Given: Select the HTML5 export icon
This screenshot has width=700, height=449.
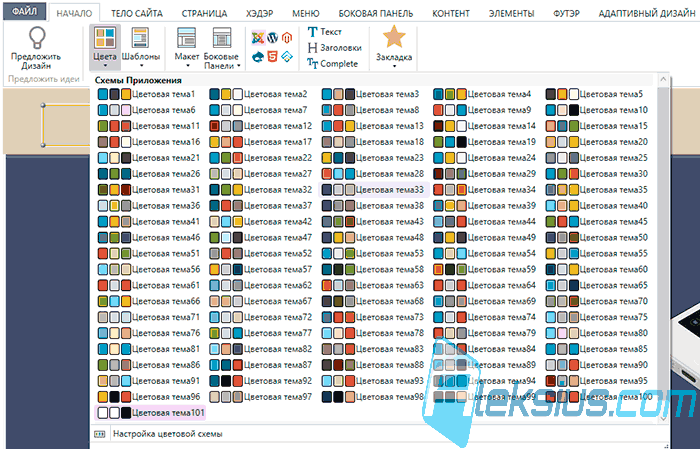Looking at the screenshot, I should coord(272,57).
